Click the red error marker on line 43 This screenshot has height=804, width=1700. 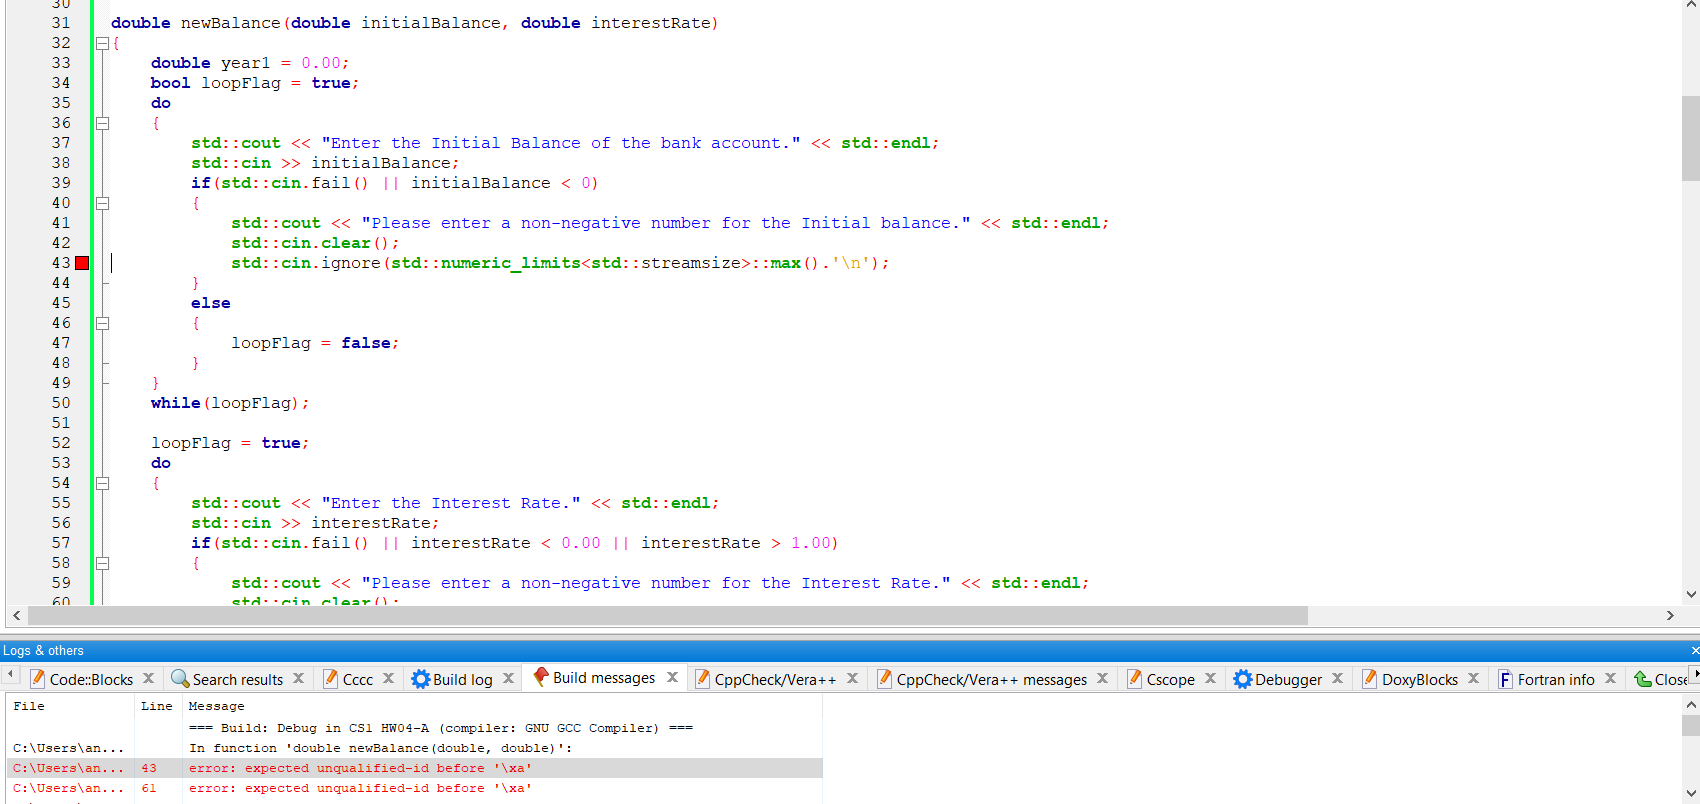point(82,263)
